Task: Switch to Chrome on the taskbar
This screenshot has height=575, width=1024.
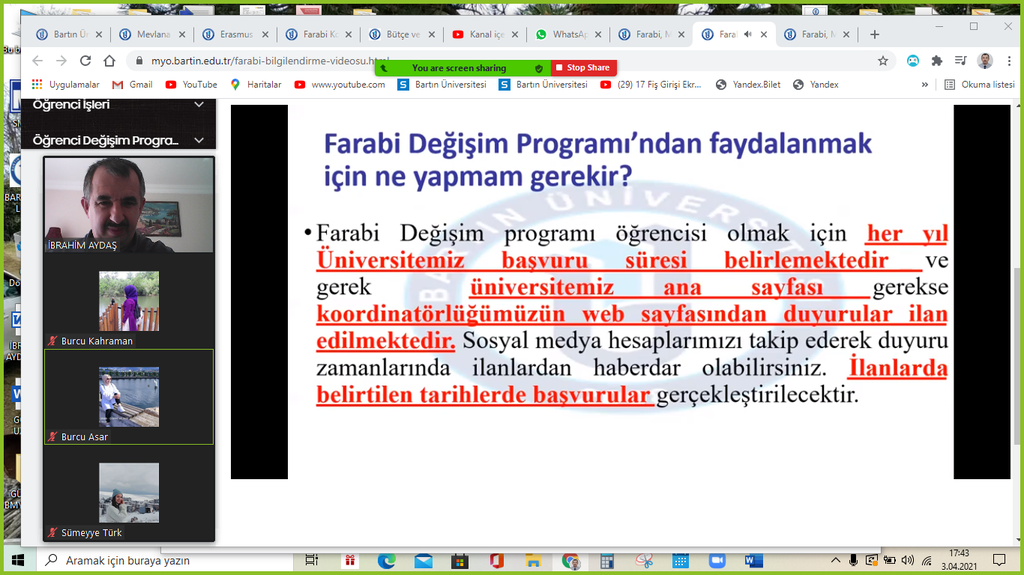Action: [x=571, y=561]
